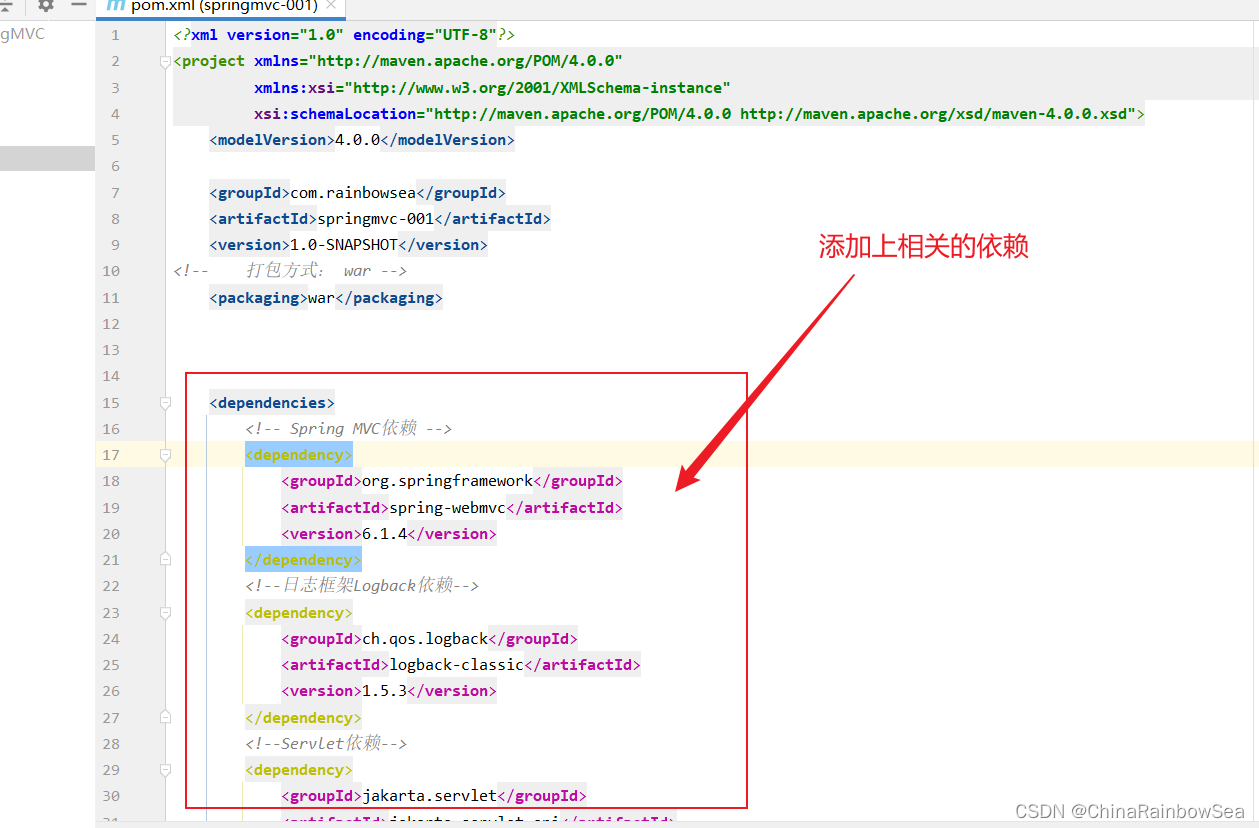This screenshot has width=1259, height=828.
Task: Select the highlighted row in project tree
Action: tap(47, 158)
